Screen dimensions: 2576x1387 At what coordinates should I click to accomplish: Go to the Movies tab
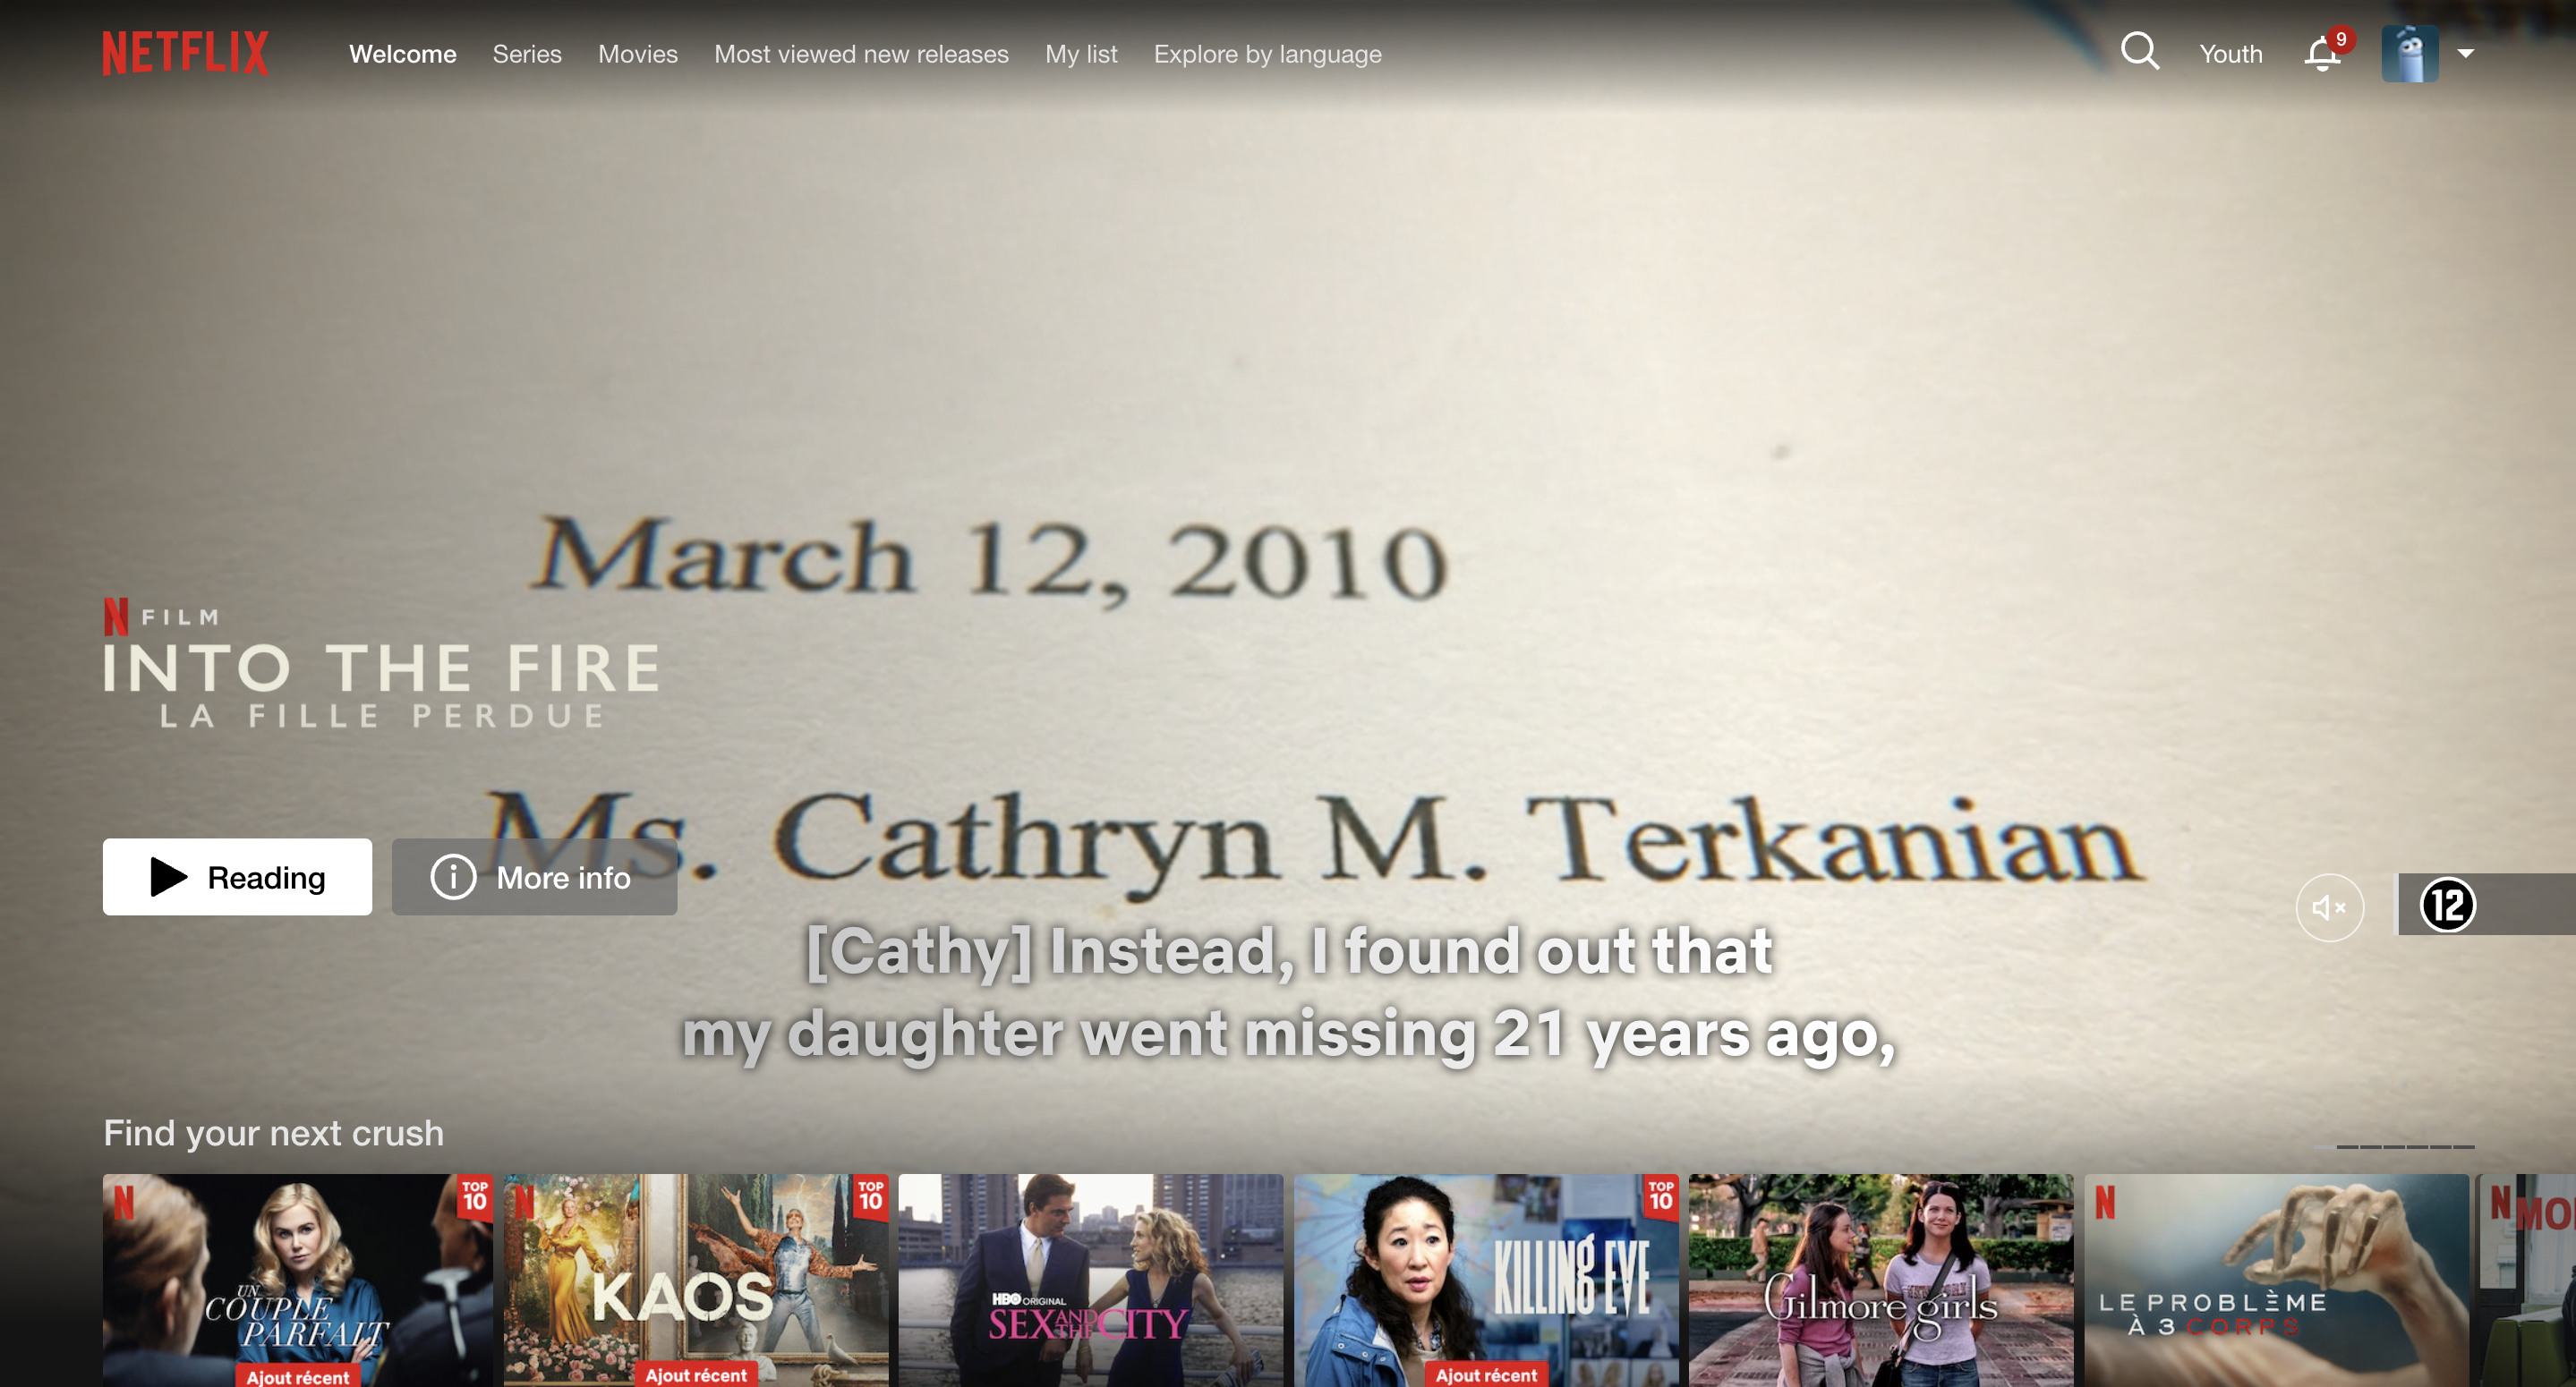637,54
